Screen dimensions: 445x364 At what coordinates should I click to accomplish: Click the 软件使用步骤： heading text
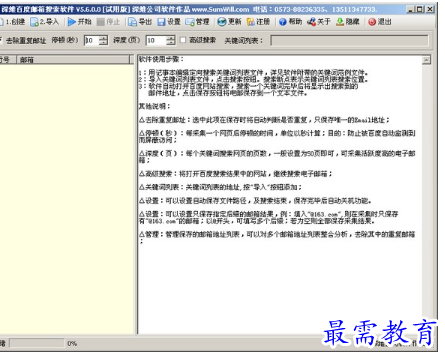pyautogui.click(x=161, y=60)
